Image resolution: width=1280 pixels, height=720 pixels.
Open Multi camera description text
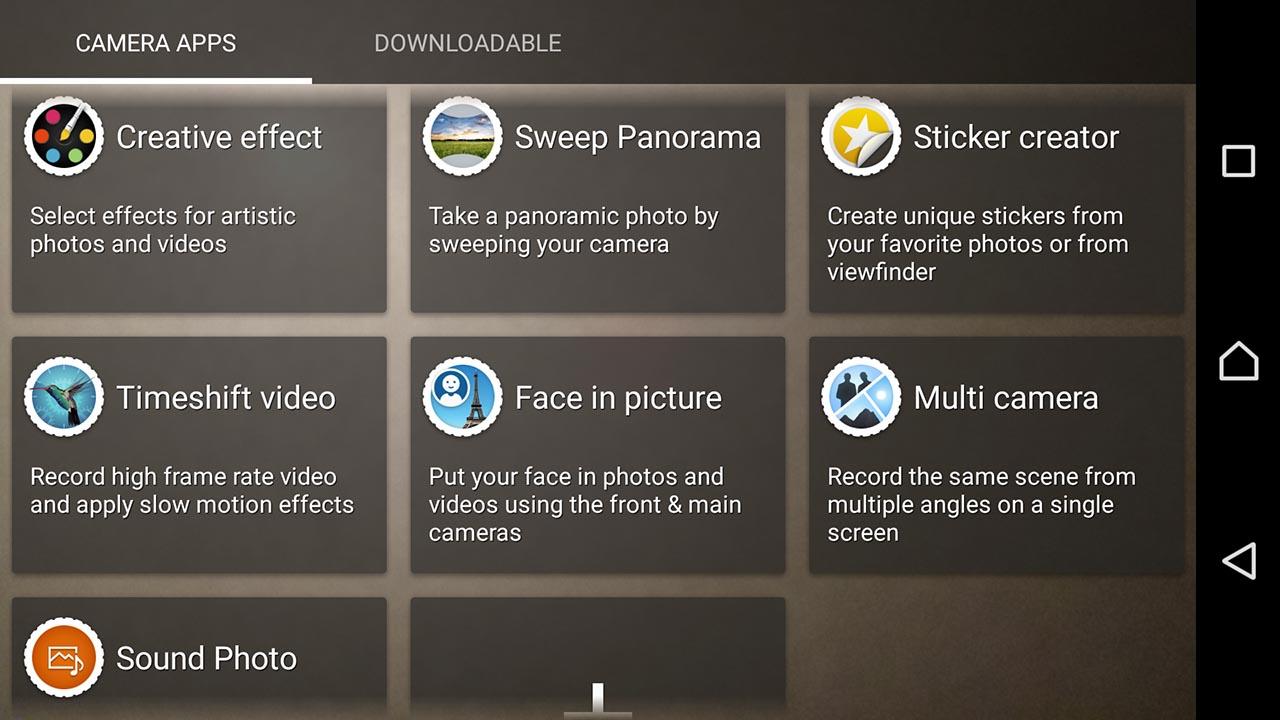coord(981,504)
